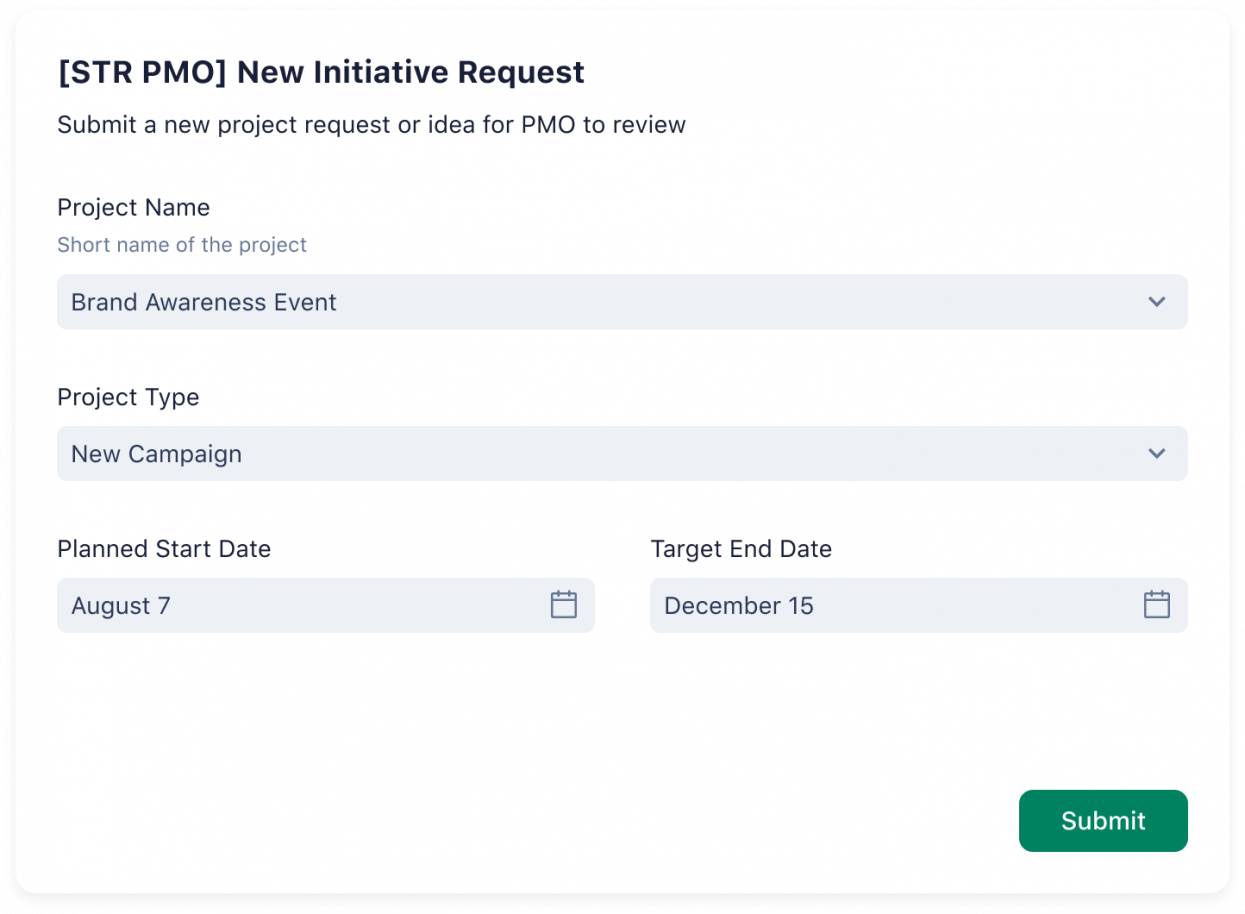Image resolution: width=1245 pixels, height=914 pixels.
Task: Open the Target End Date calendar icon
Action: (1157, 604)
